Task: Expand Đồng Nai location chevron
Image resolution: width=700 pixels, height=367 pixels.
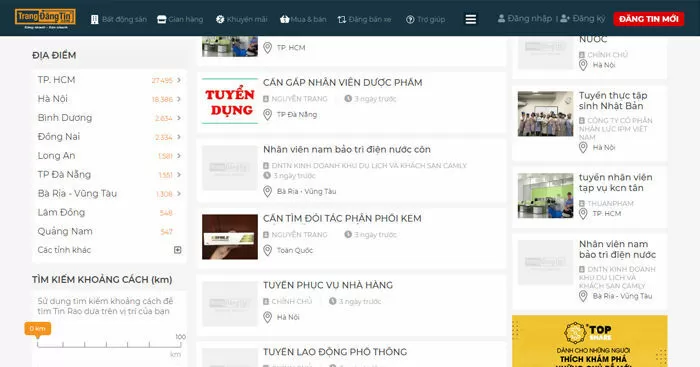Action: pos(179,137)
